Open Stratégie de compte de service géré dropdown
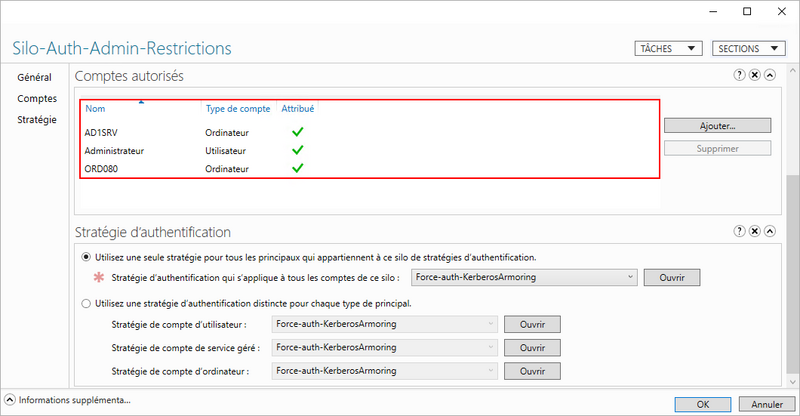 (385, 348)
